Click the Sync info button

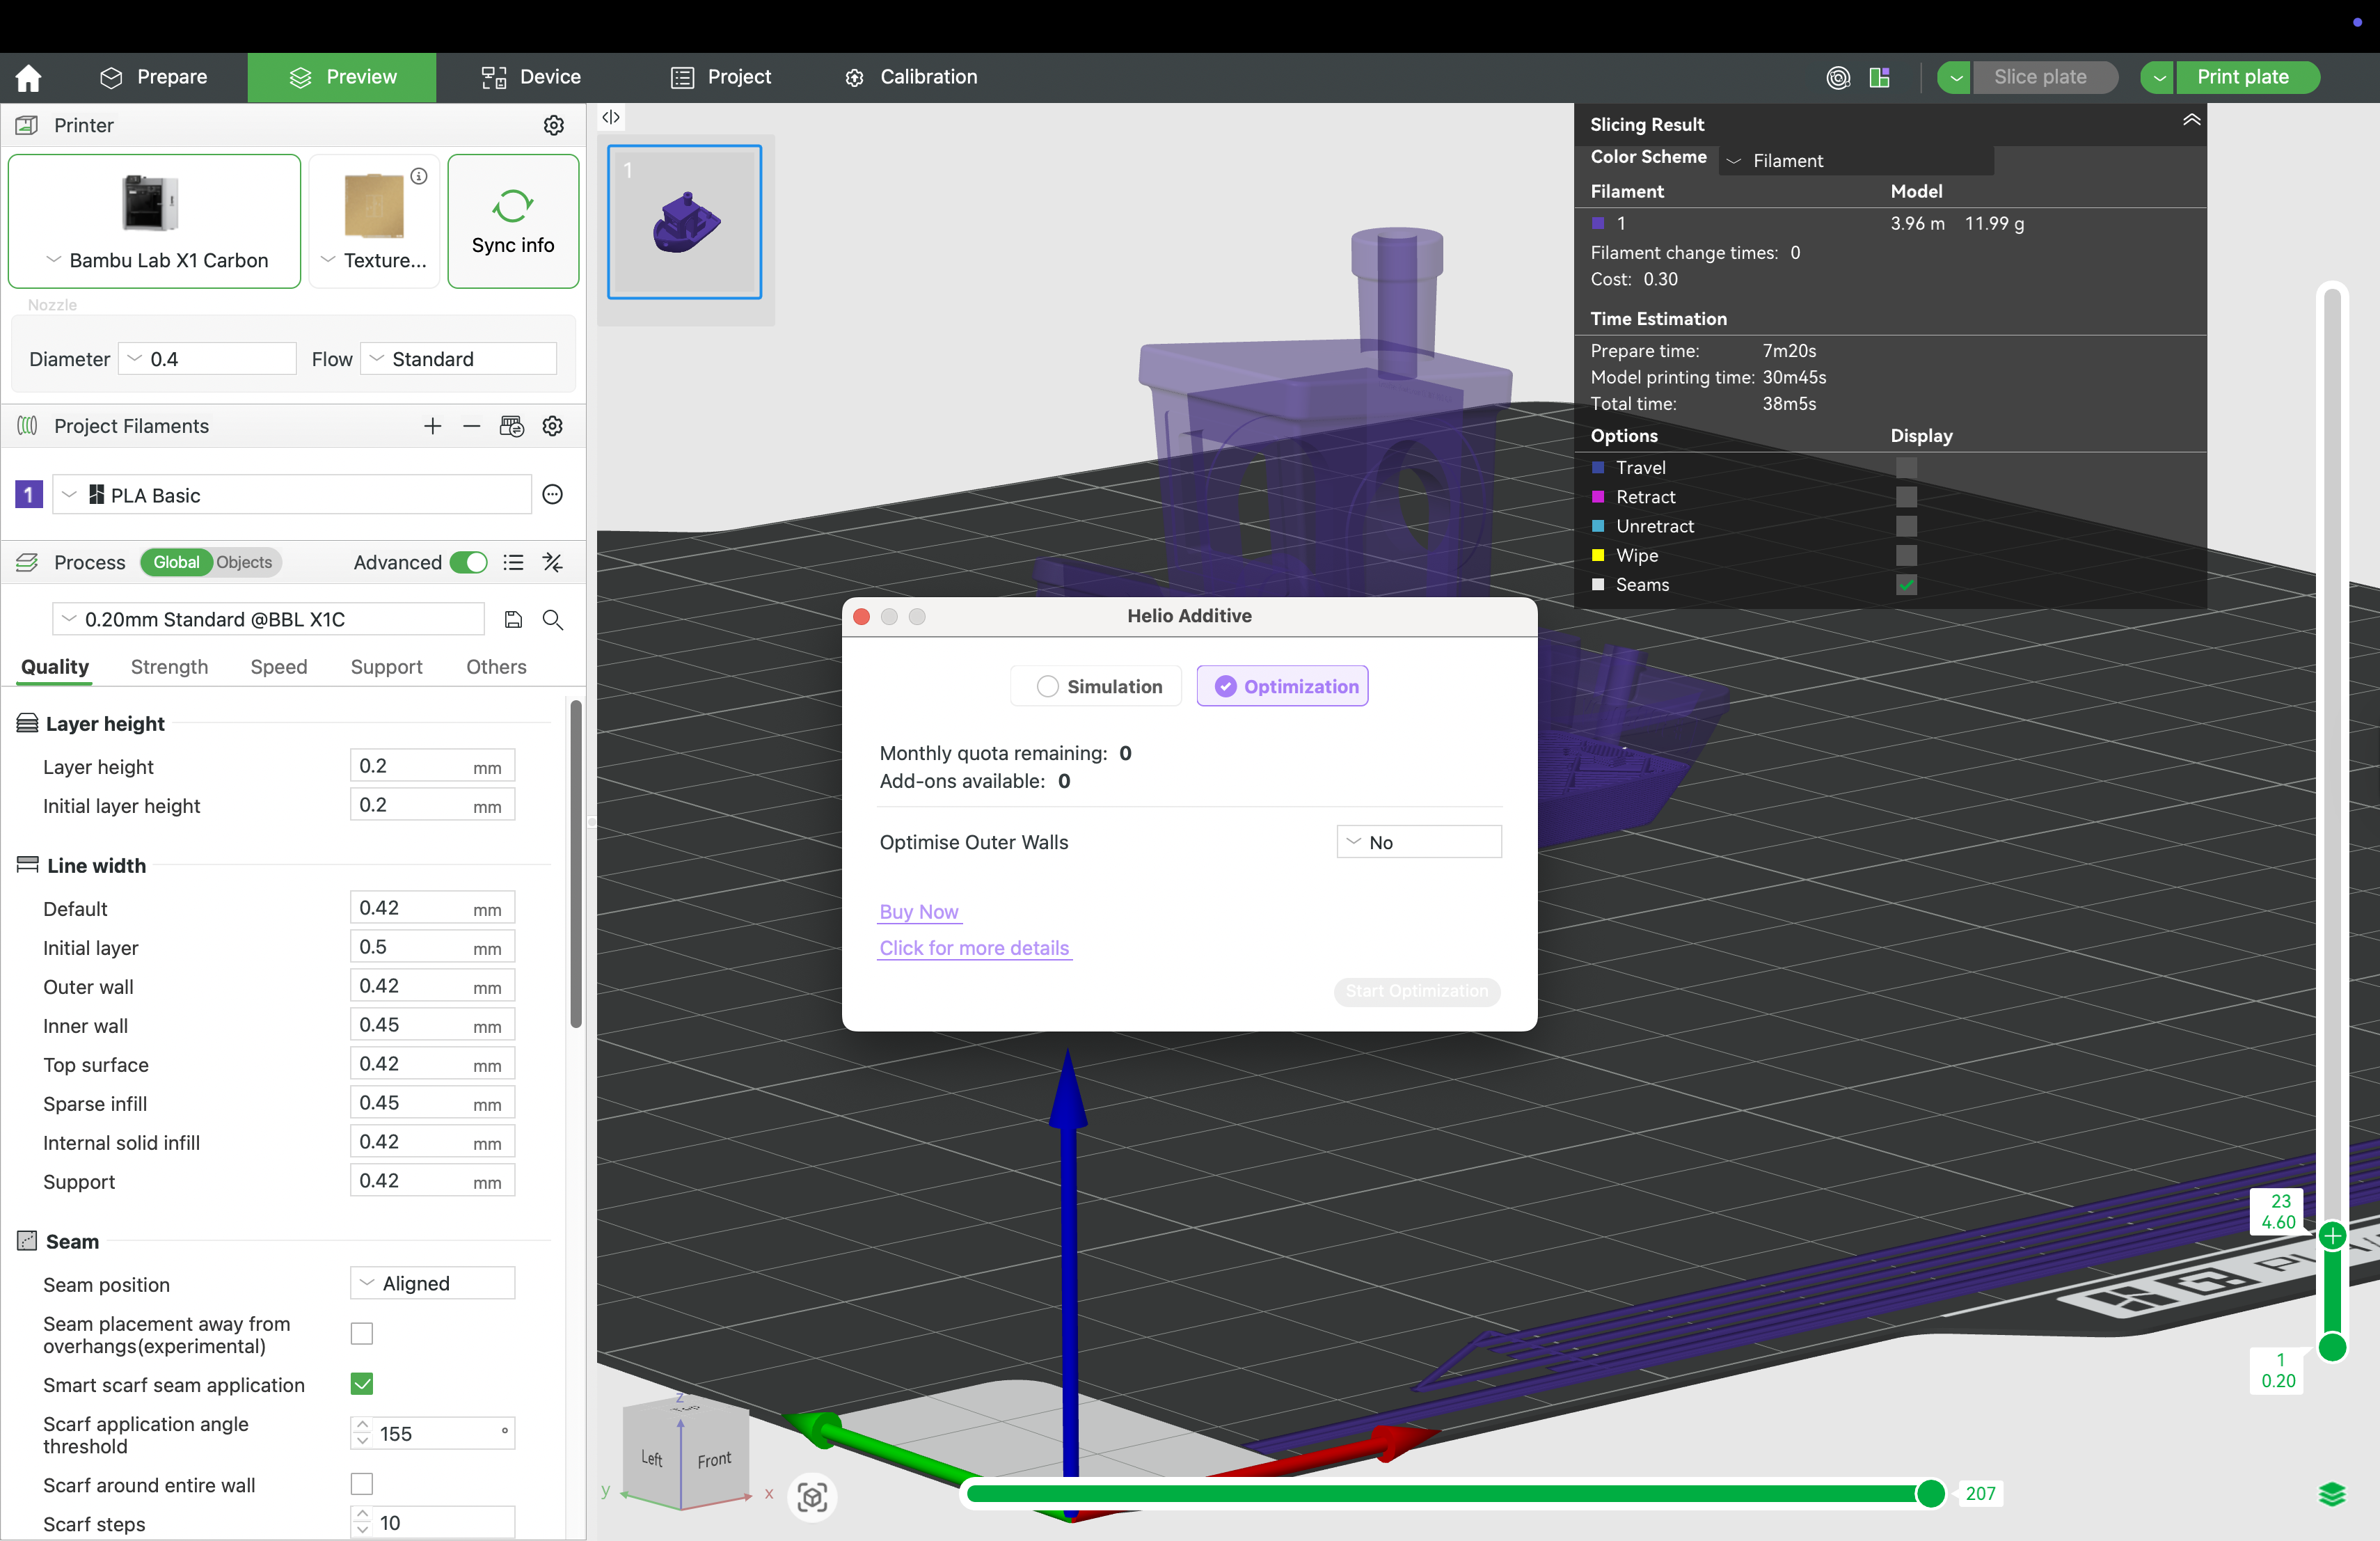pos(512,221)
